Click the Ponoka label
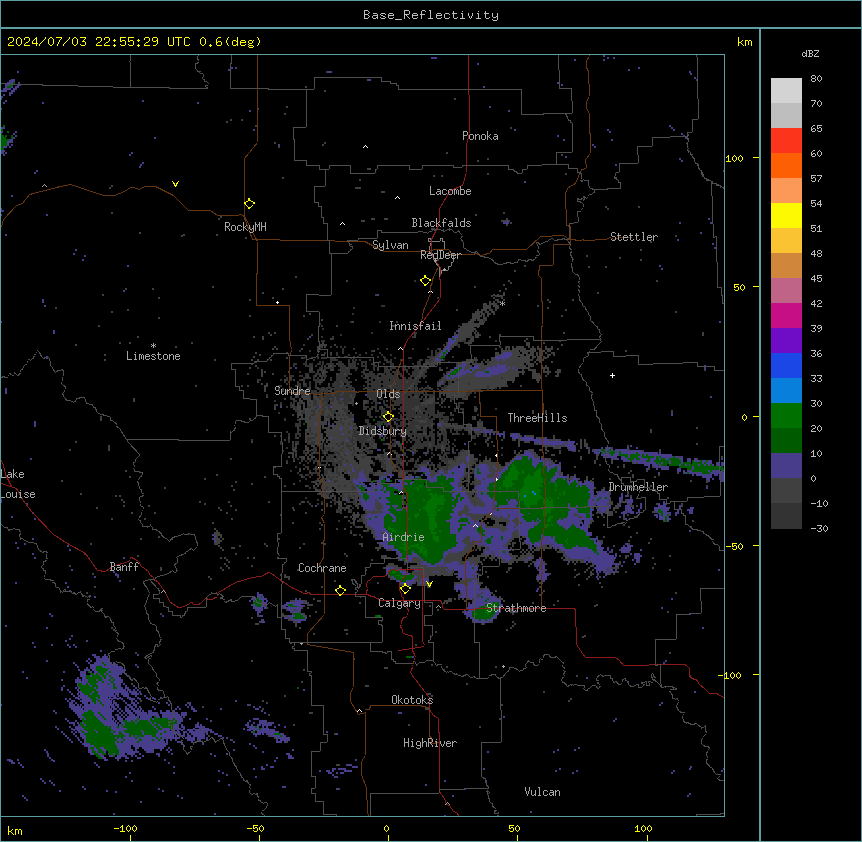Image resolution: width=862 pixels, height=842 pixels. (x=480, y=136)
